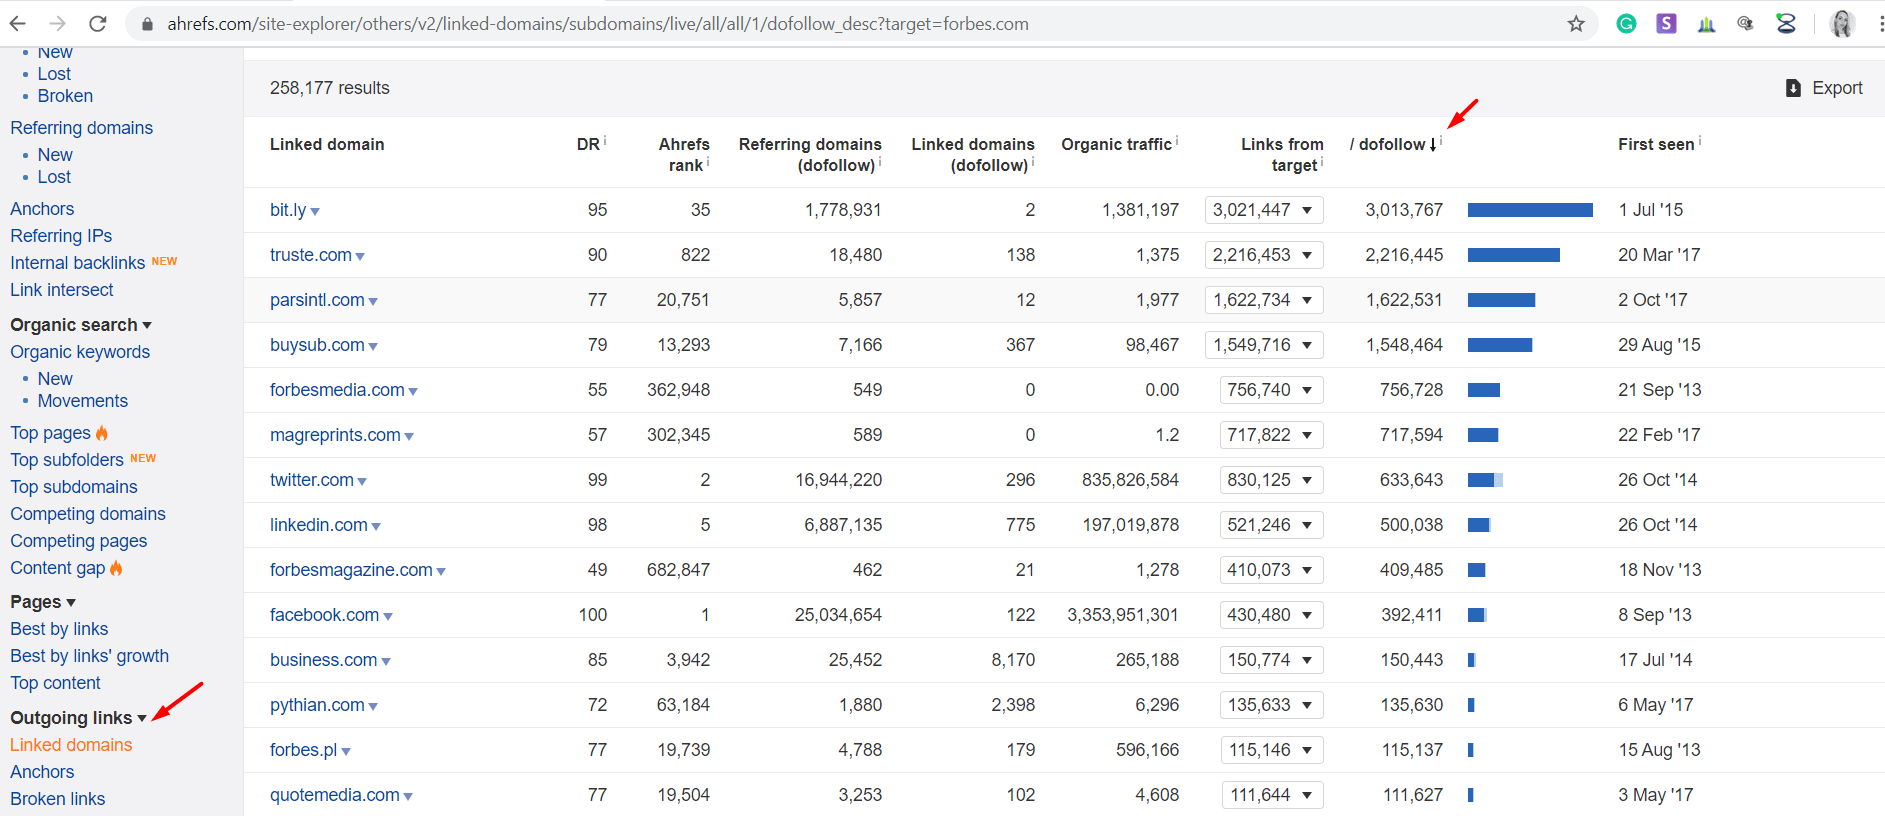The width and height of the screenshot is (1885, 816).
Task: Sort by dofollow column header
Action: pos(1392,144)
